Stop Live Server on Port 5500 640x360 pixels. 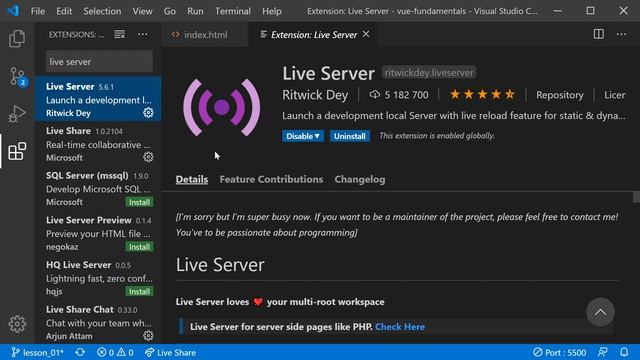[x=559, y=352]
